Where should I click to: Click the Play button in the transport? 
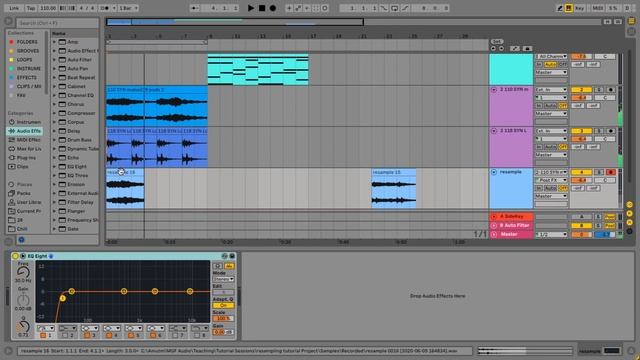[251, 8]
